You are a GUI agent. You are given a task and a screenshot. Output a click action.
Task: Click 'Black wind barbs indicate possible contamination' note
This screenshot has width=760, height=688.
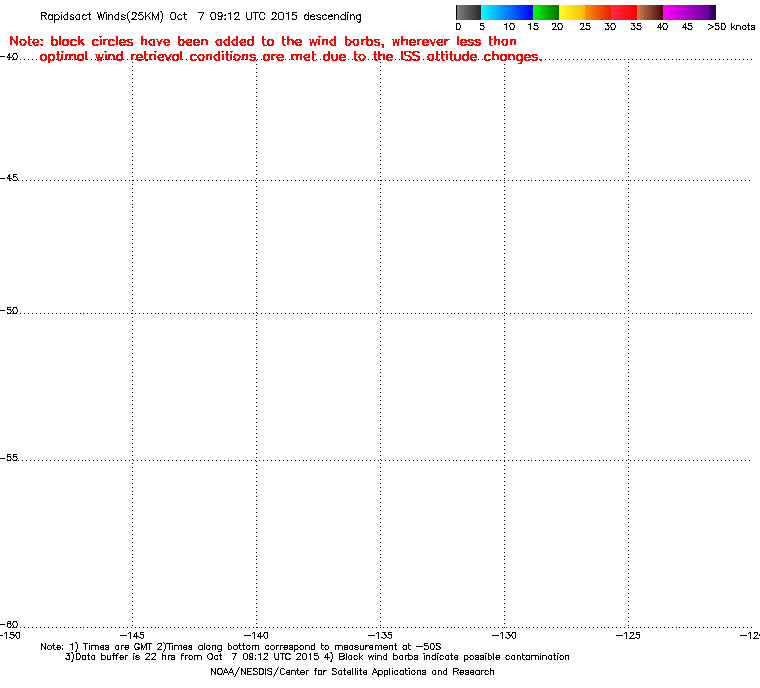tap(454, 657)
